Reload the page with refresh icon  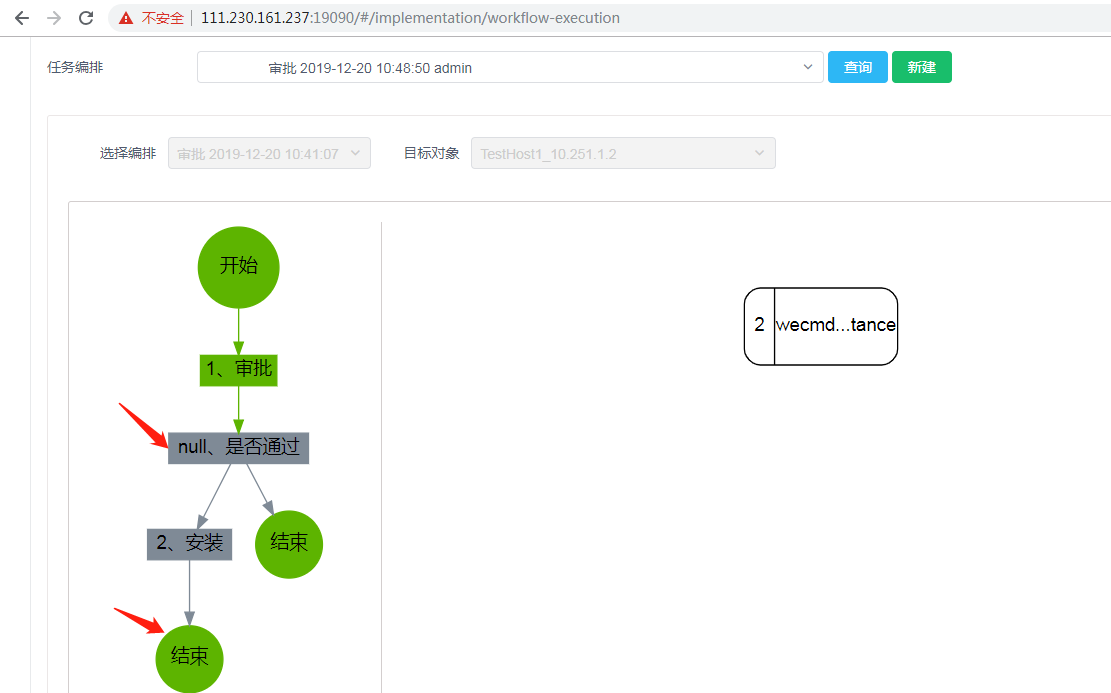click(x=86, y=18)
